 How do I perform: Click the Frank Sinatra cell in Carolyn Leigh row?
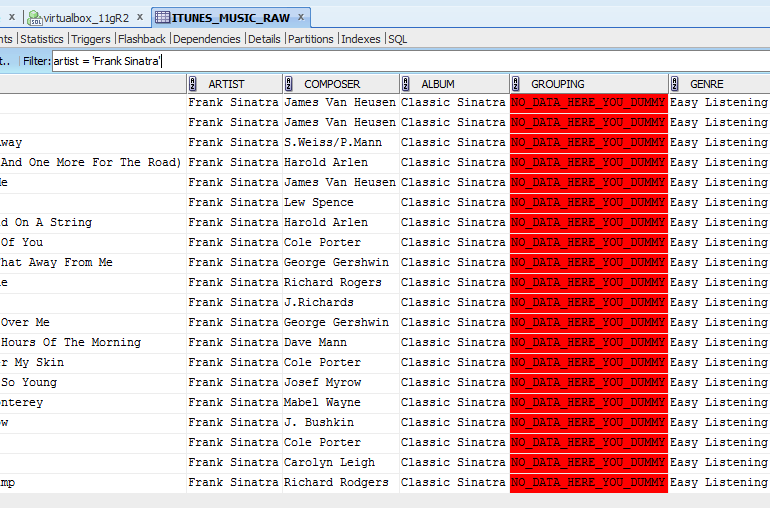(234, 463)
